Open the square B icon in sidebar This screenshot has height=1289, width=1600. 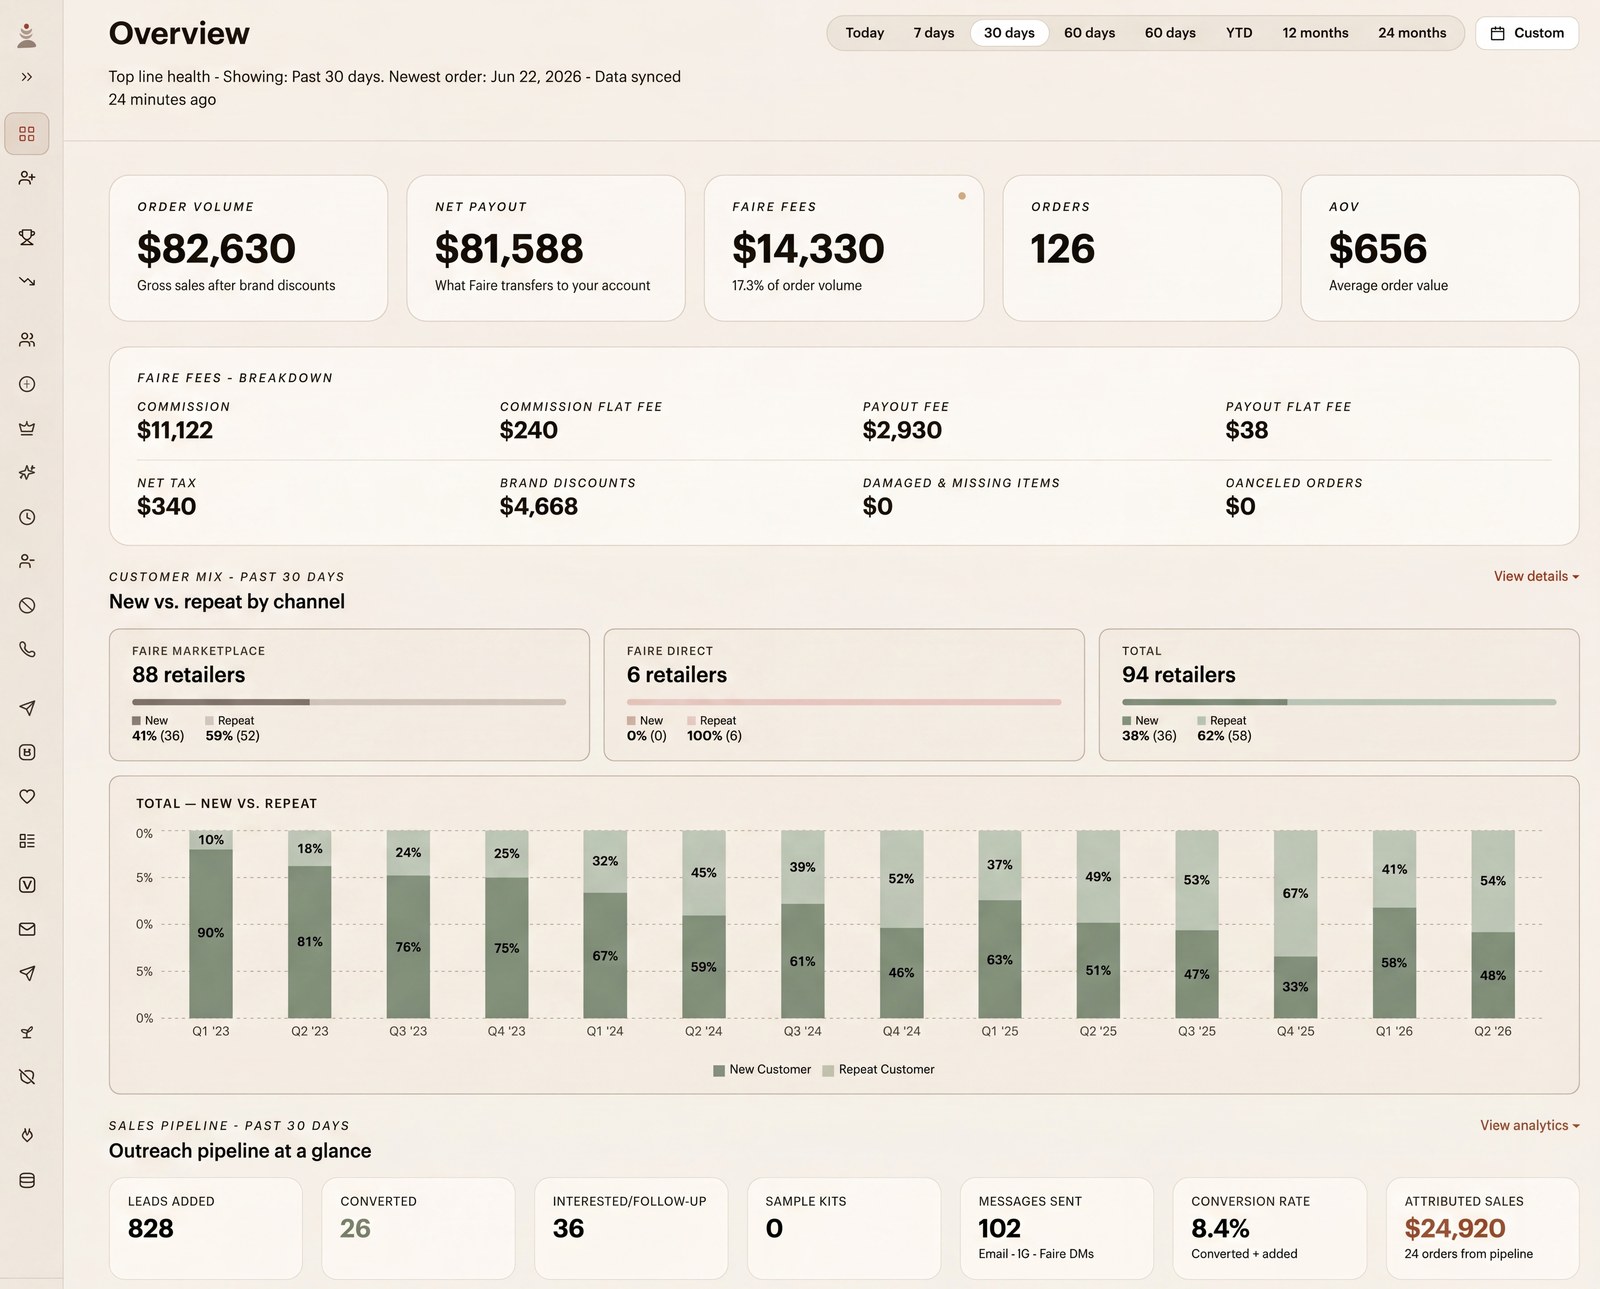point(27,752)
